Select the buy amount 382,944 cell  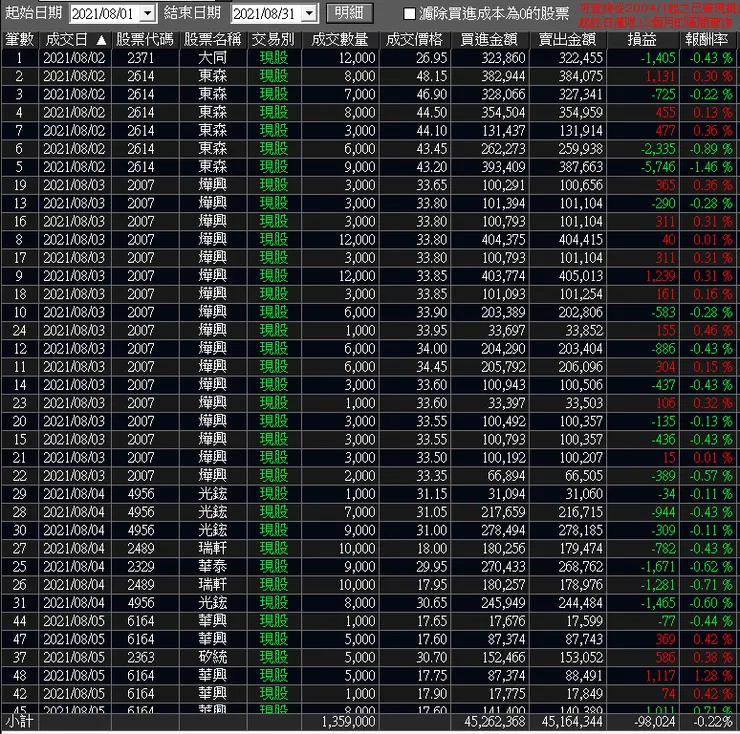[x=490, y=76]
